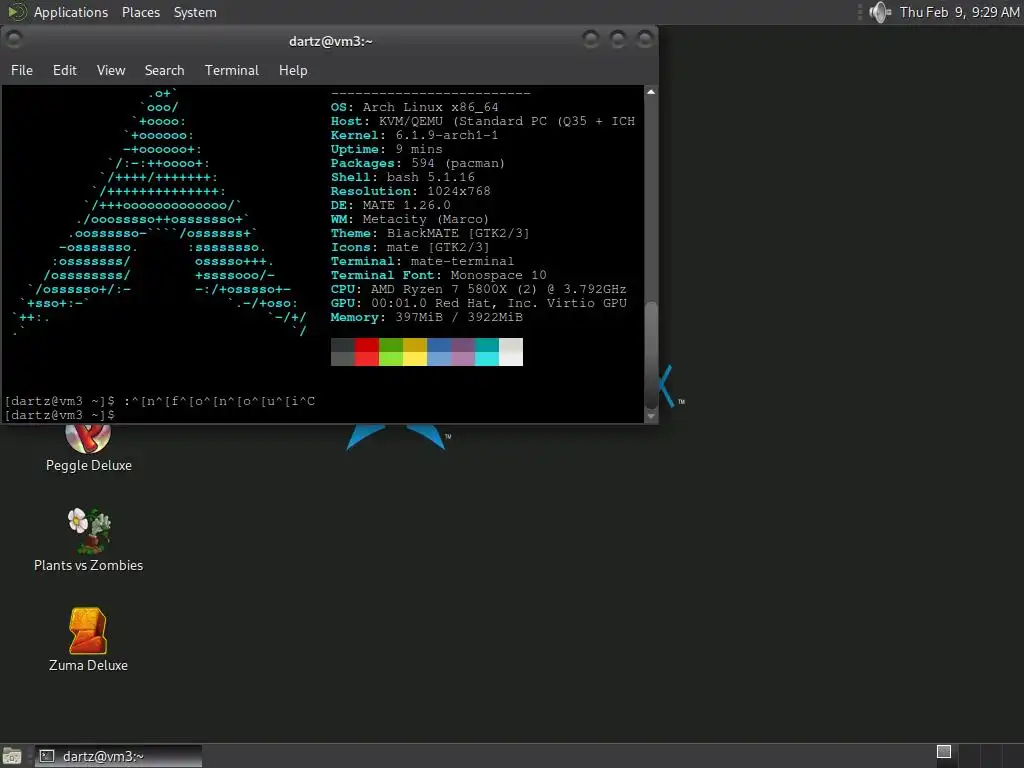Screen dimensions: 1024x768
Task: Click the clock showing Thu Feb 9
Action: [959, 12]
